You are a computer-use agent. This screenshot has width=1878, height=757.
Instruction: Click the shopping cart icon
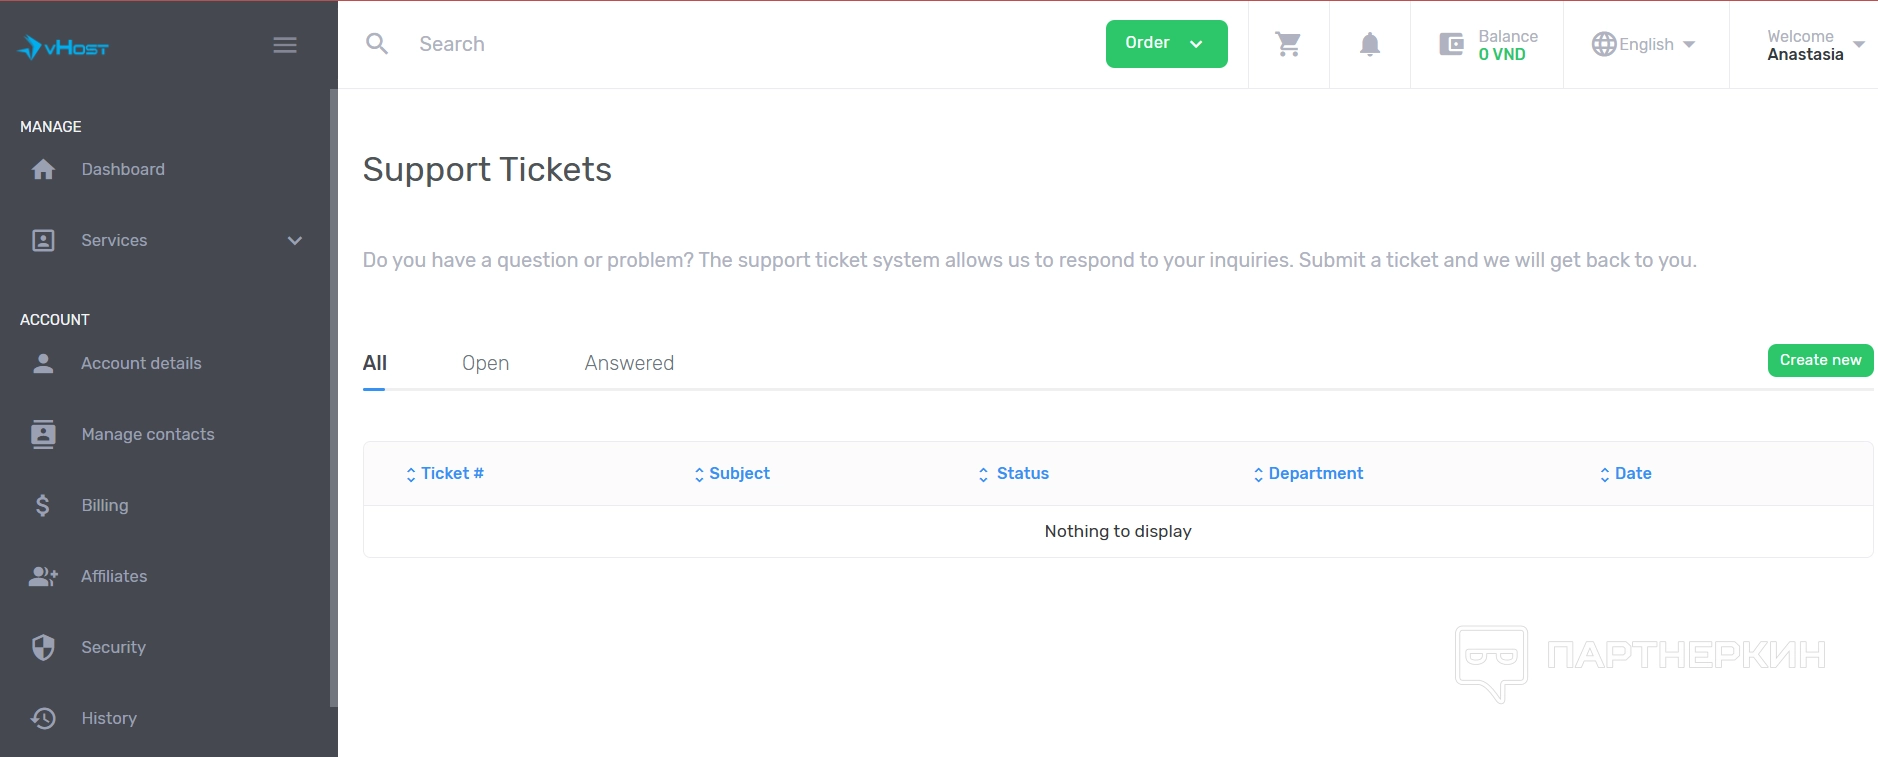(x=1288, y=44)
